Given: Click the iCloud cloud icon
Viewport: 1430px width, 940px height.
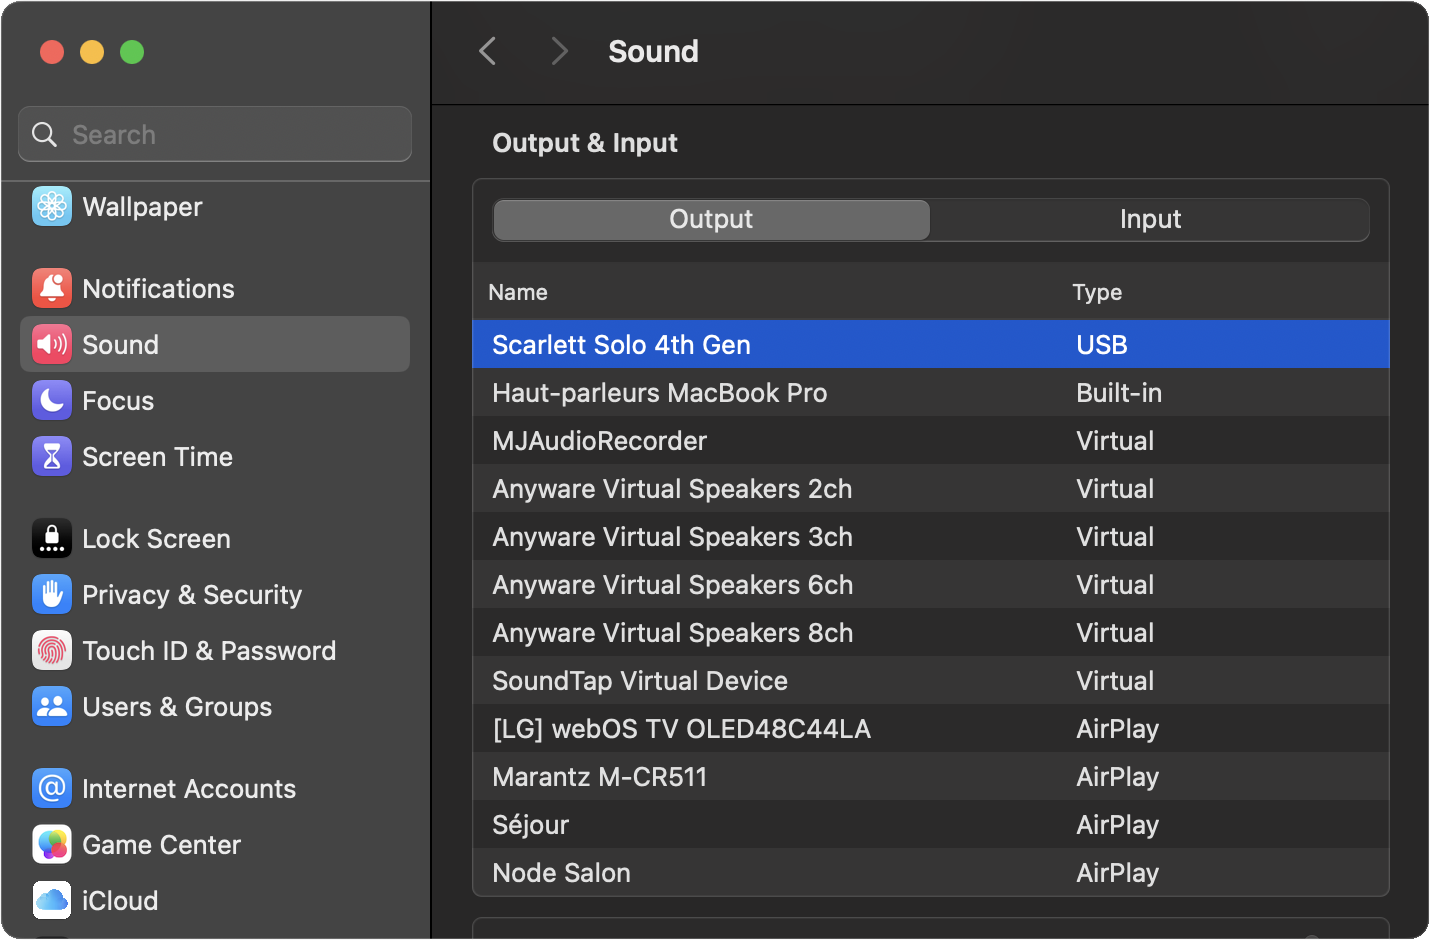Looking at the screenshot, I should click(52, 901).
